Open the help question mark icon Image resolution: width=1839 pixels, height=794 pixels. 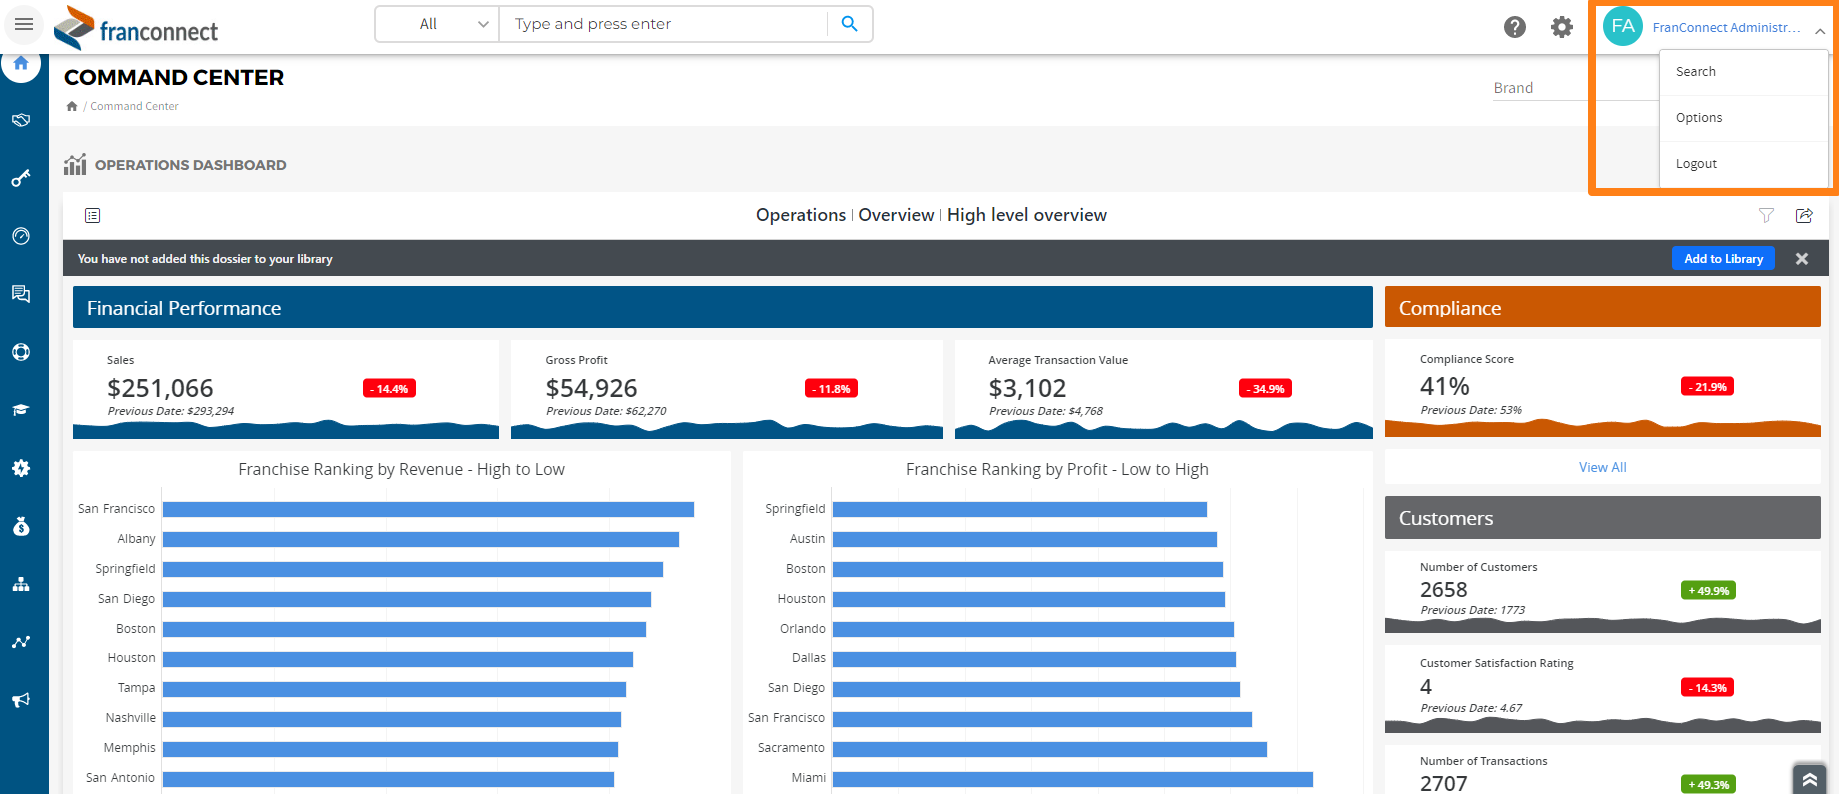[x=1514, y=27]
